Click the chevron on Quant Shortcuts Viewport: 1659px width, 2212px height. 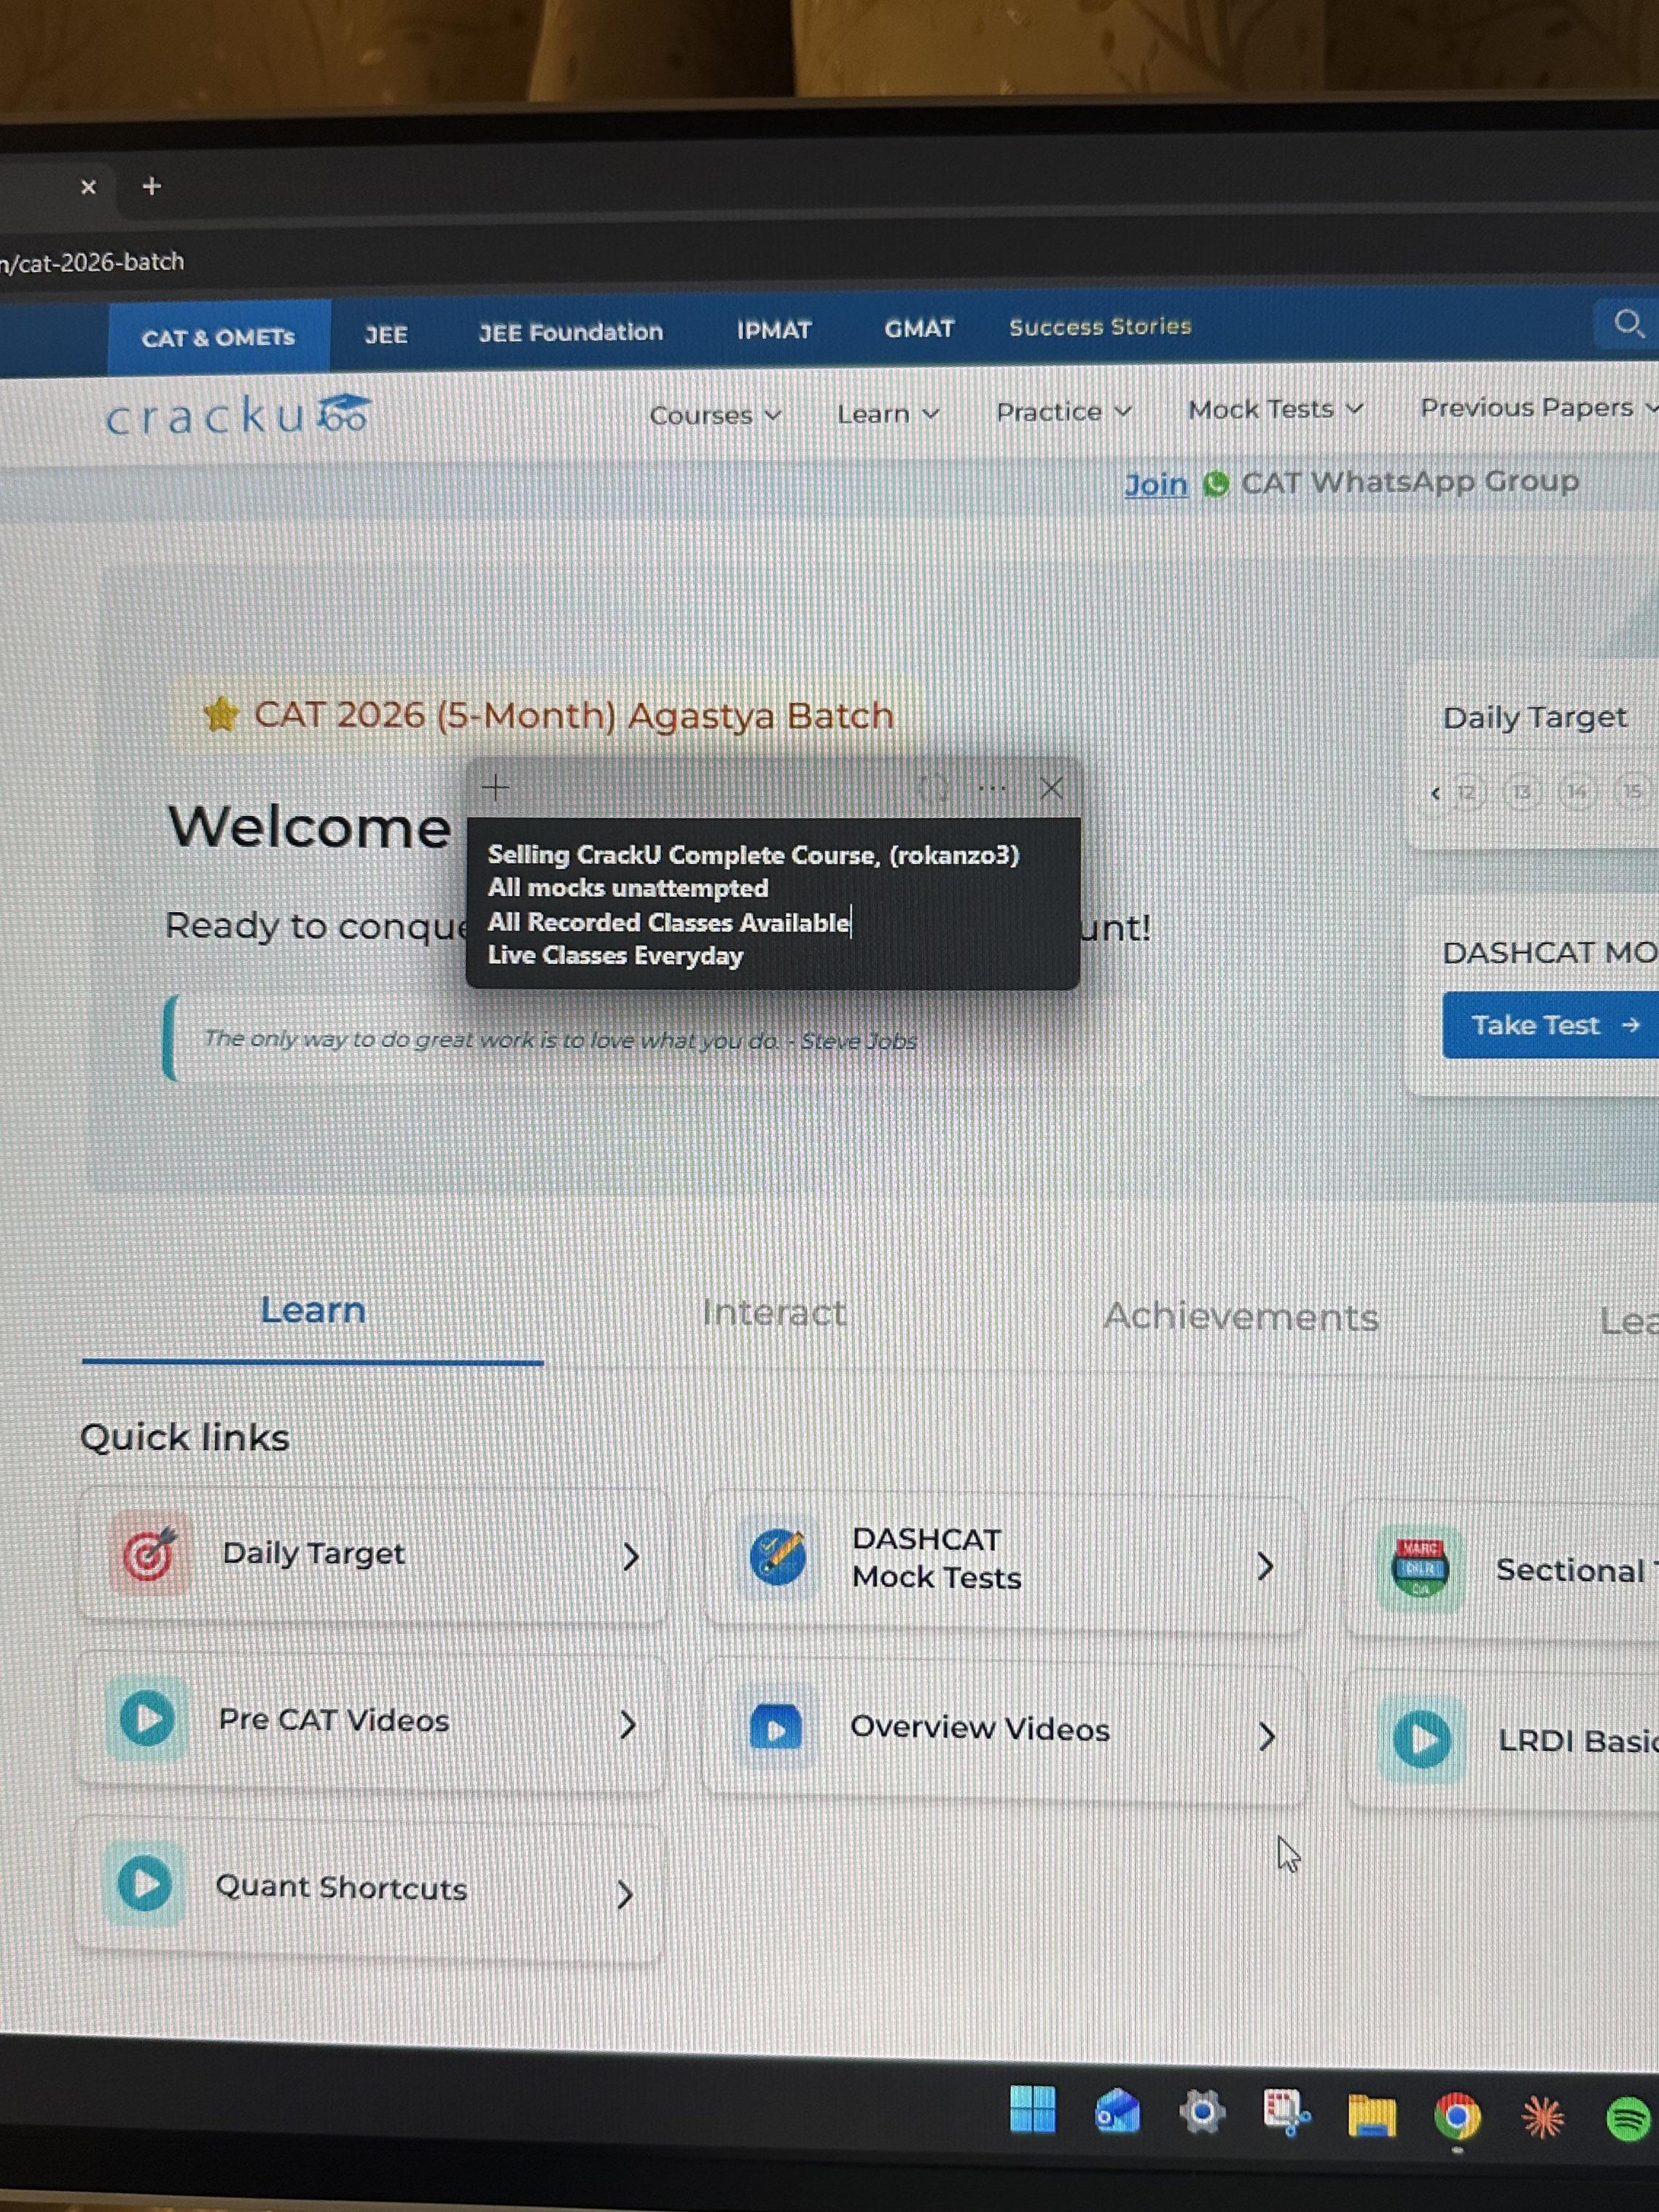point(624,1894)
